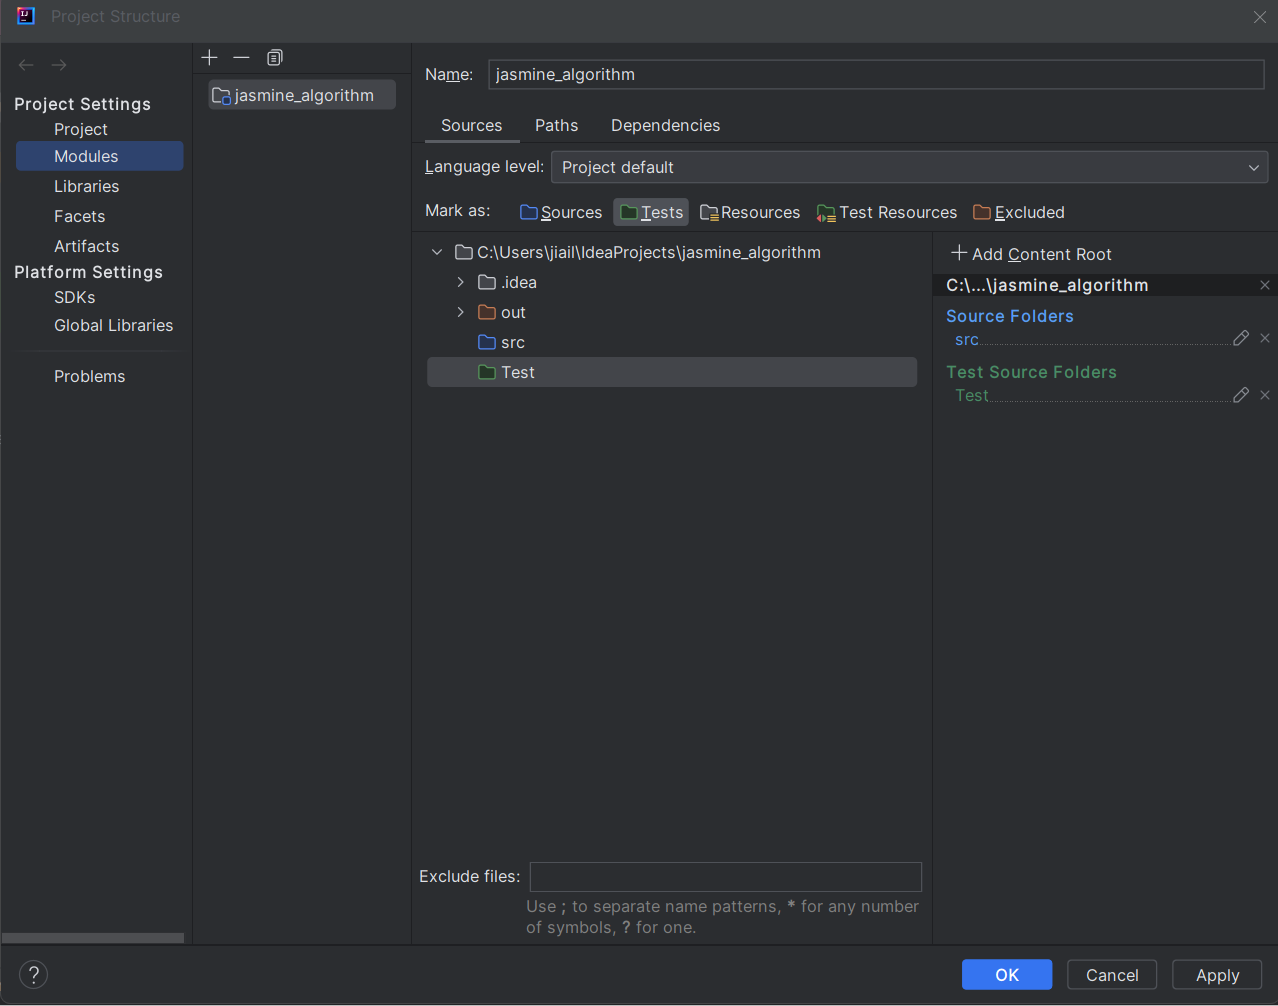
Task: Click the back navigation arrow
Action: (x=26, y=65)
